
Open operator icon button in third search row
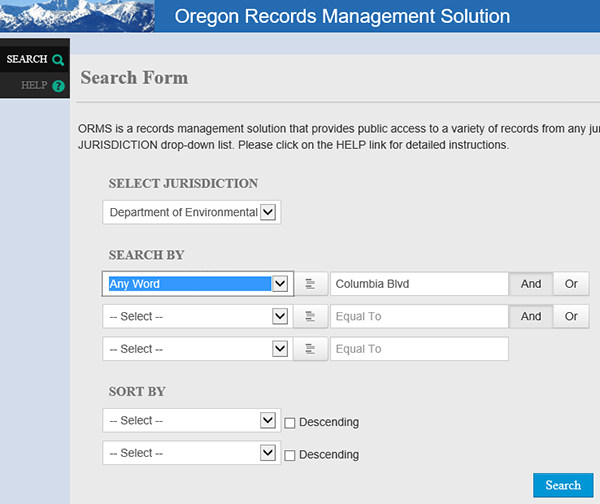[x=311, y=349]
